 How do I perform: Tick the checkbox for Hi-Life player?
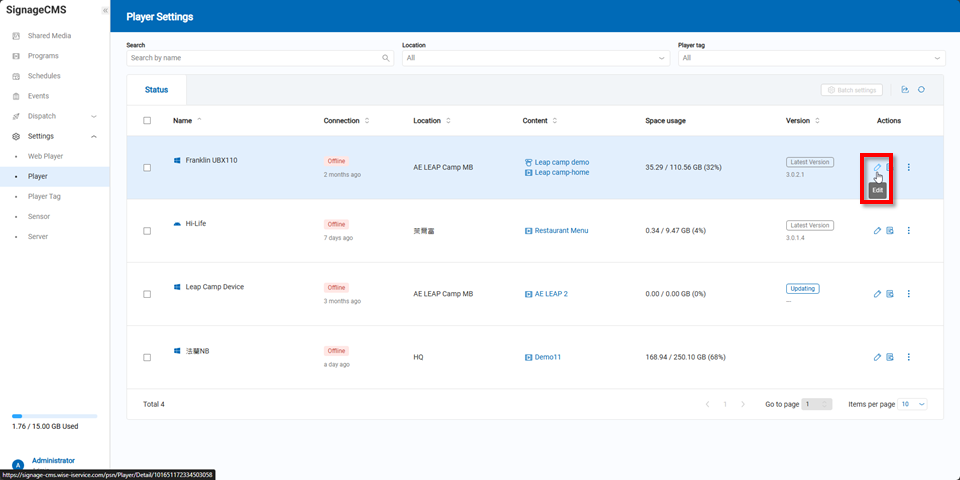[x=147, y=231]
